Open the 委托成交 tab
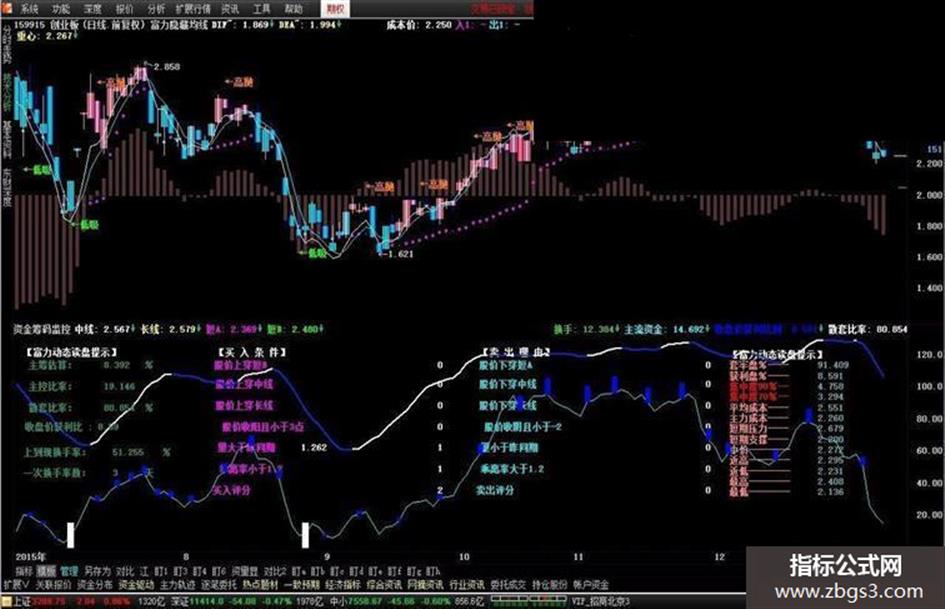 (x=508, y=584)
